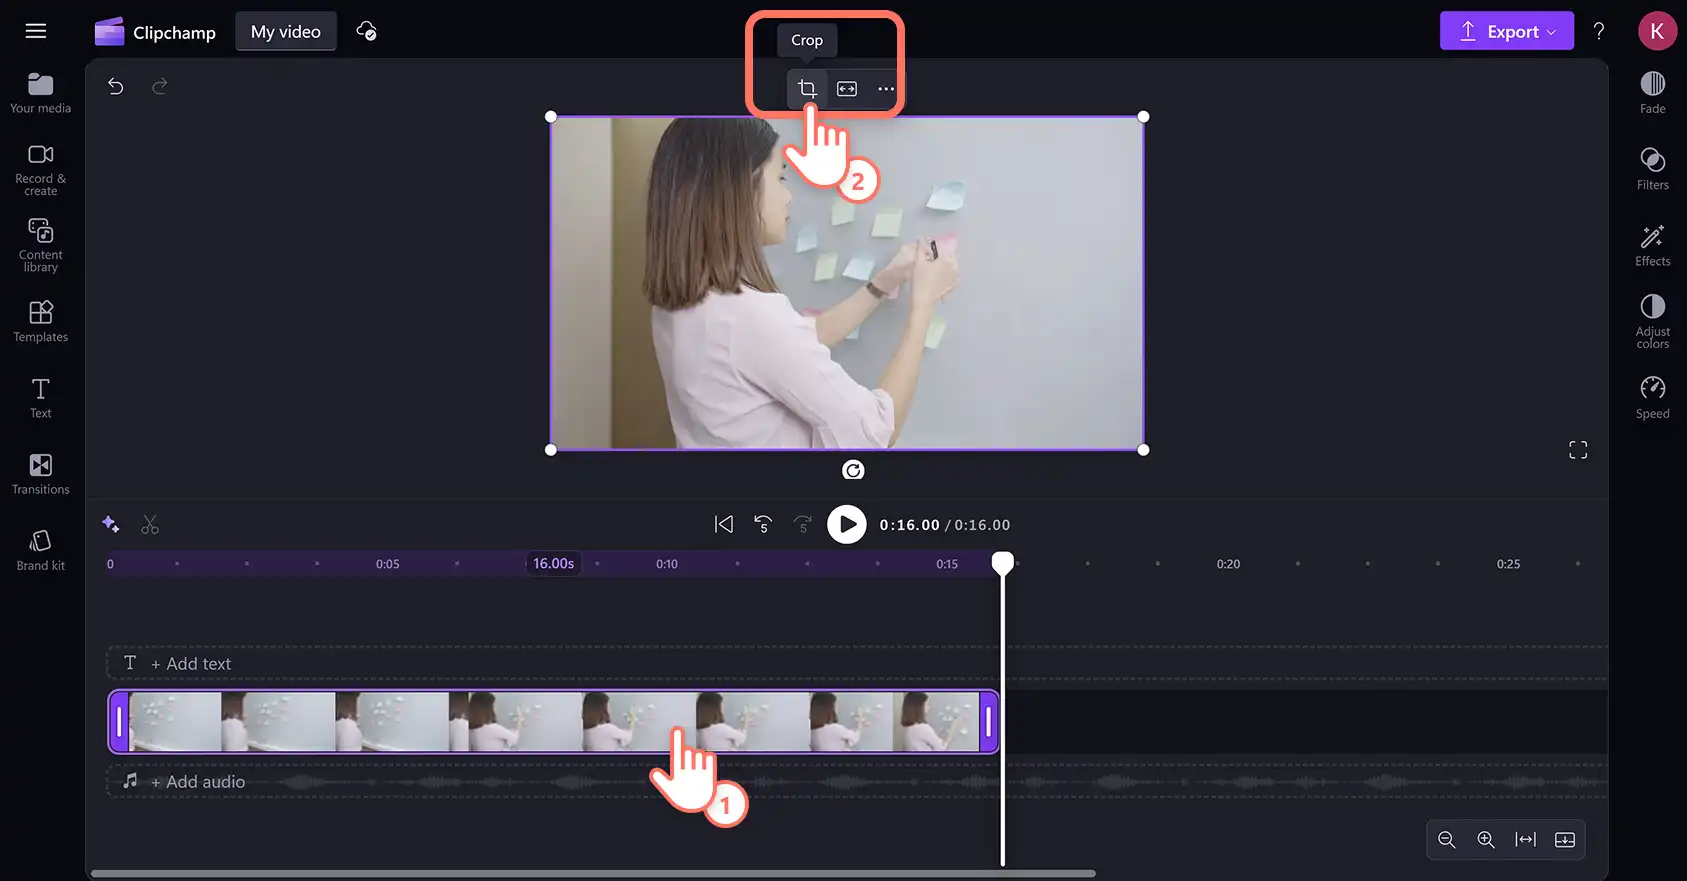Undo the last action
This screenshot has height=881, width=1687.
point(116,86)
